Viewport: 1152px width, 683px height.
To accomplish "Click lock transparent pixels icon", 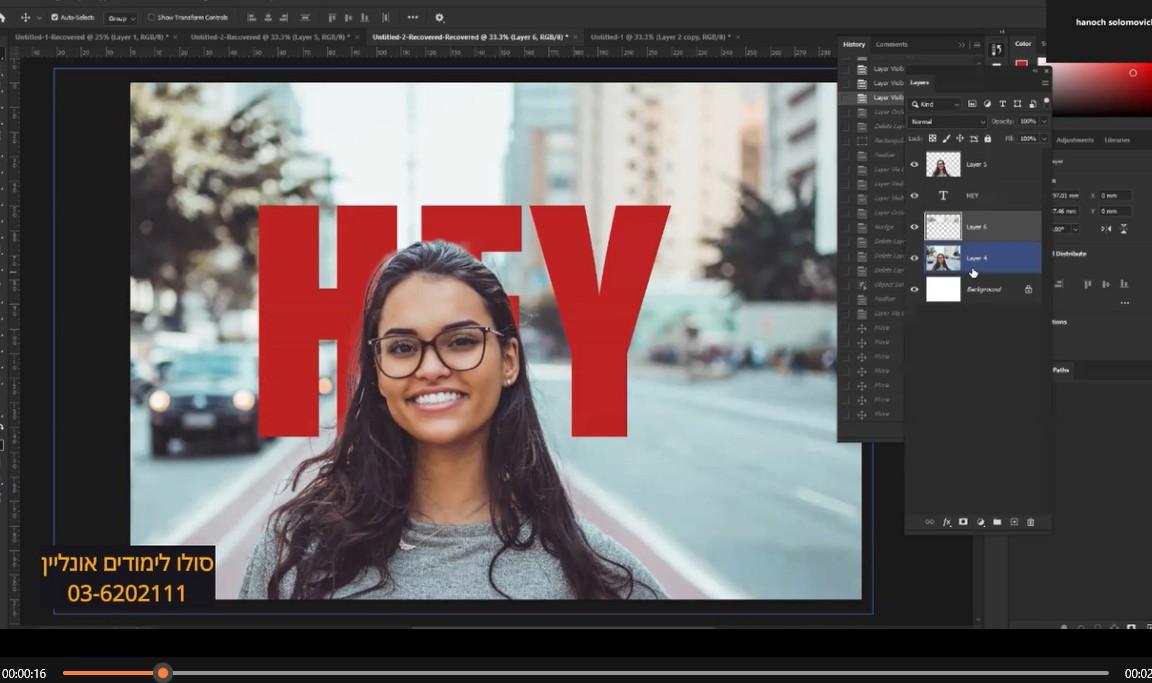I will 932,138.
